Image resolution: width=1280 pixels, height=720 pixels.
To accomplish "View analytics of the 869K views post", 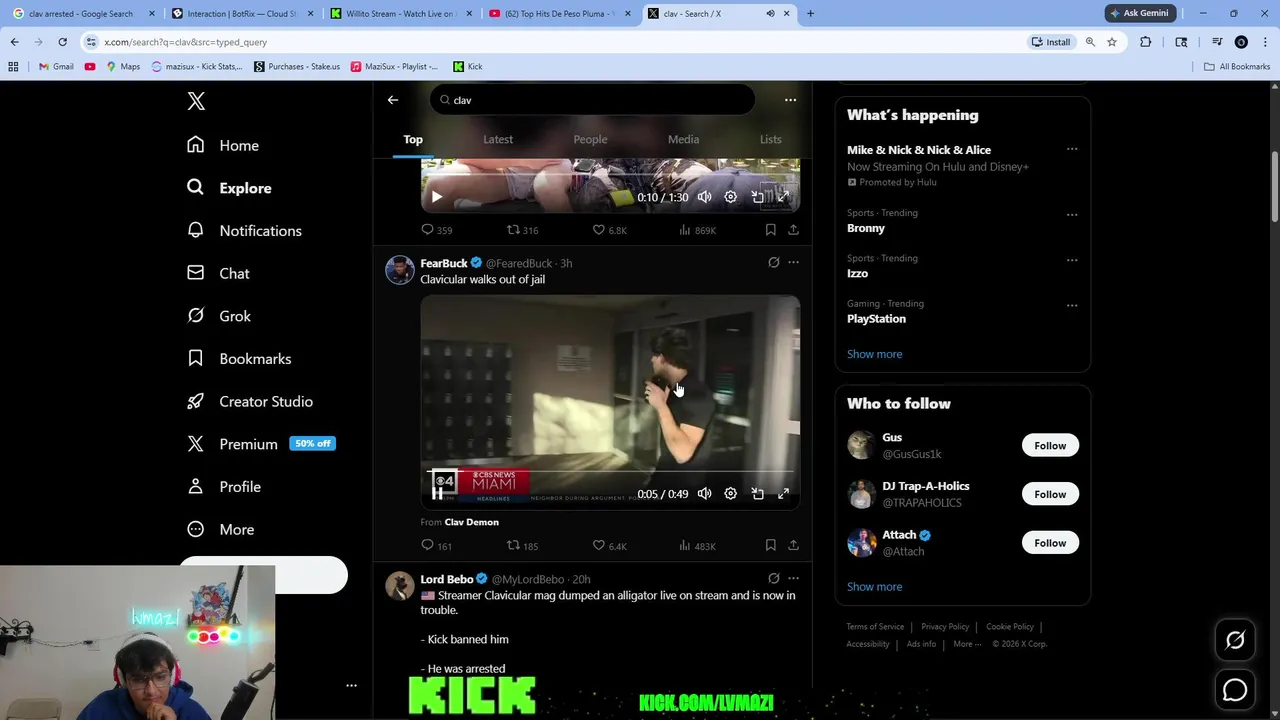I will click(697, 230).
